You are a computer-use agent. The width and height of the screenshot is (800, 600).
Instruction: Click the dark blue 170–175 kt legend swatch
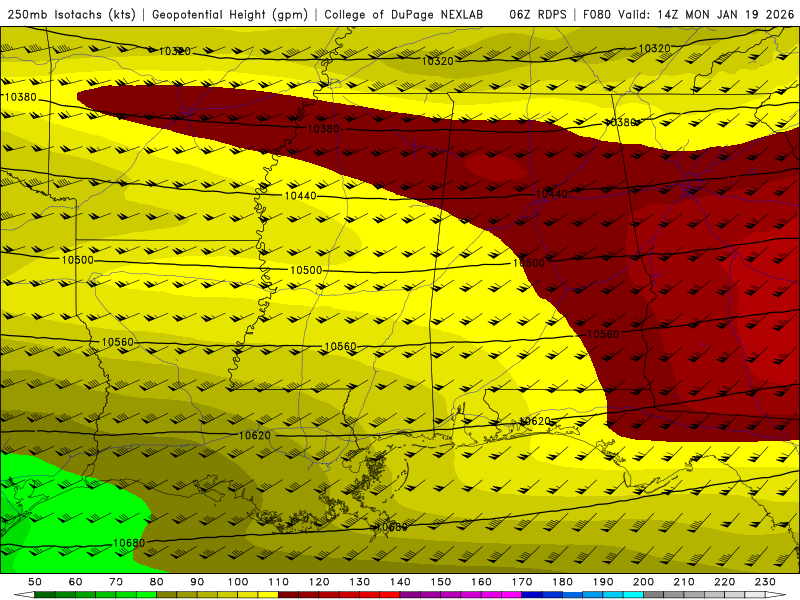532,595
